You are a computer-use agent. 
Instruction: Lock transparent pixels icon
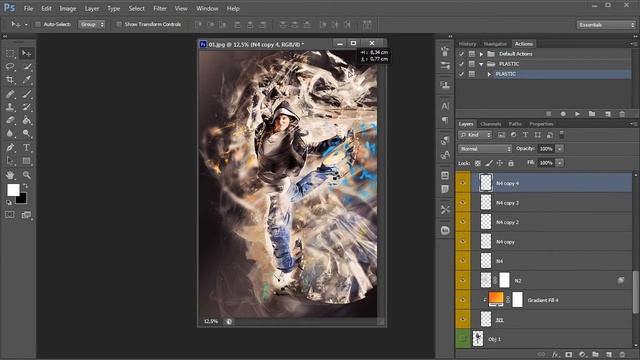click(478, 163)
